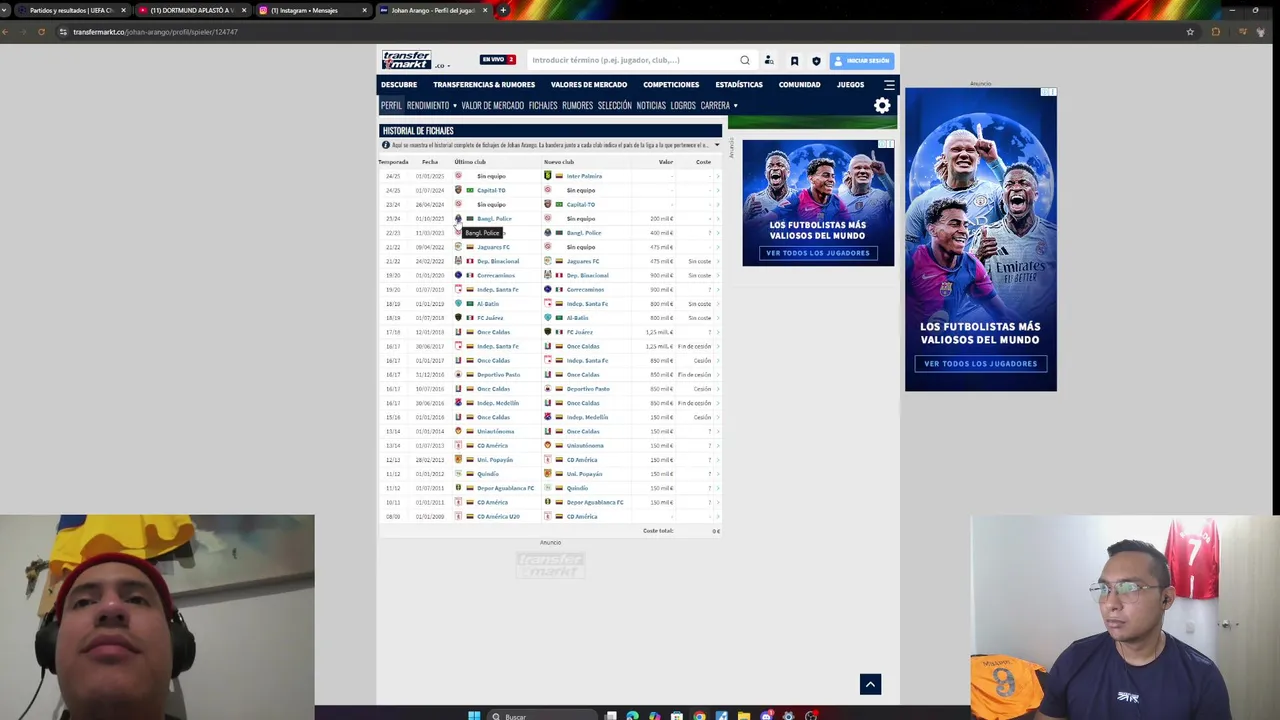Open the Windows Start button
This screenshot has height=720, width=1280.
pos(474,715)
